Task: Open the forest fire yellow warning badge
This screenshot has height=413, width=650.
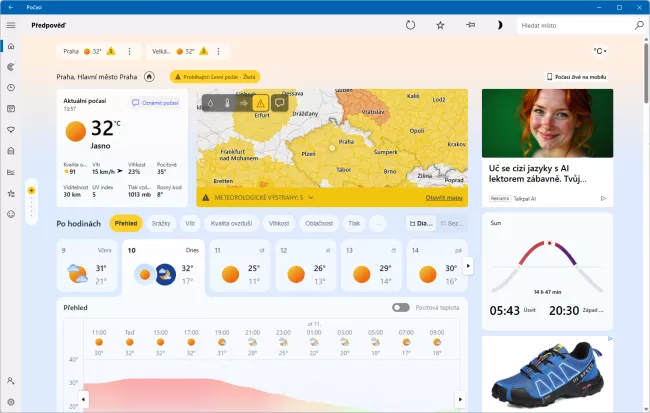Action: pyautogui.click(x=215, y=77)
